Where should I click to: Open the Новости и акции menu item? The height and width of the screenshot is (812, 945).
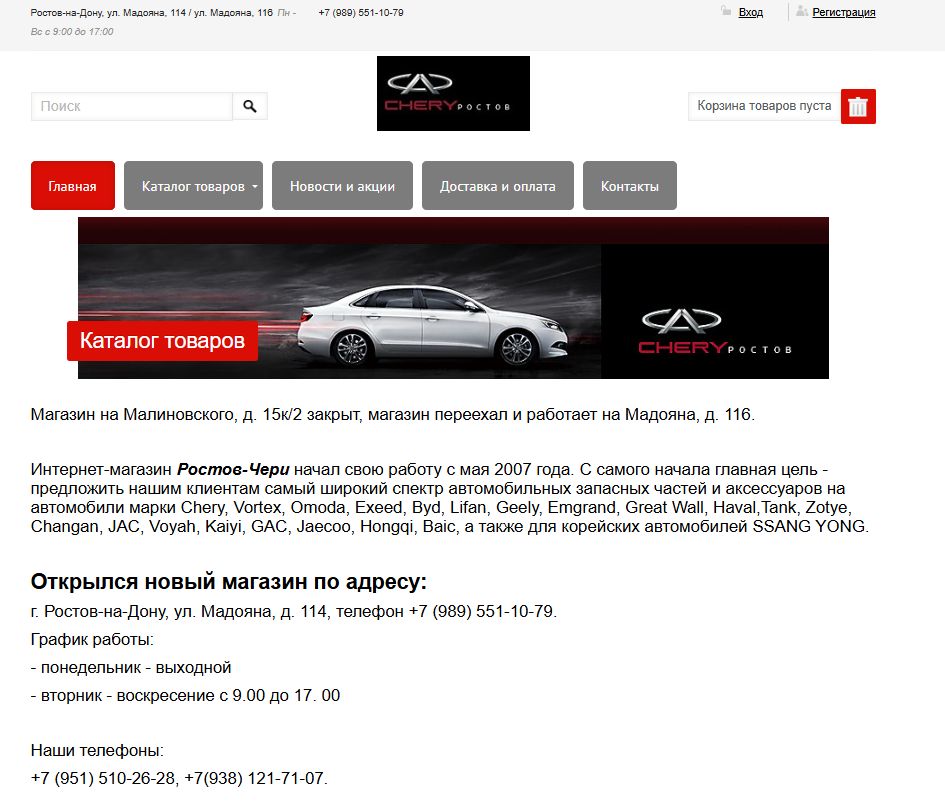342,186
